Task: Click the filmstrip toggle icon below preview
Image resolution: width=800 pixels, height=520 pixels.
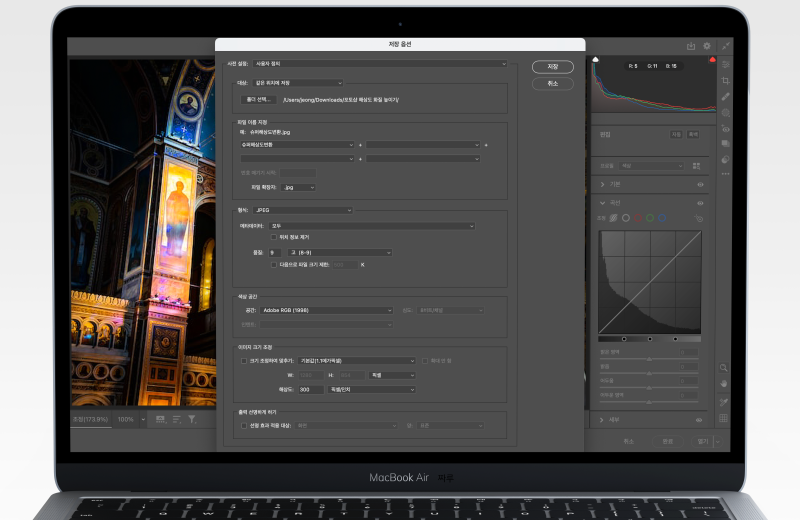Action: pos(161,419)
